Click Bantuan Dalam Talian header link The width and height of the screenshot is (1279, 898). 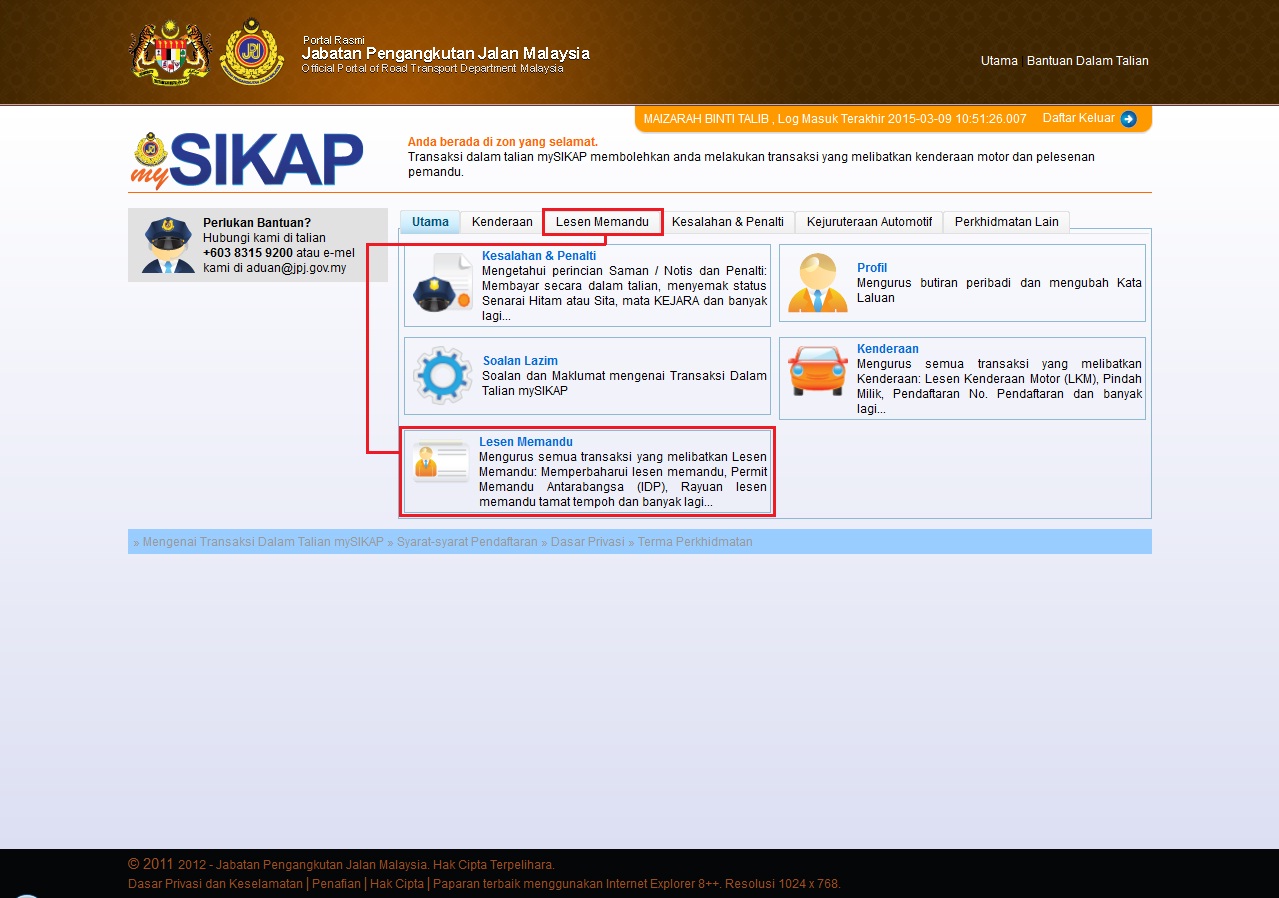coord(1087,61)
